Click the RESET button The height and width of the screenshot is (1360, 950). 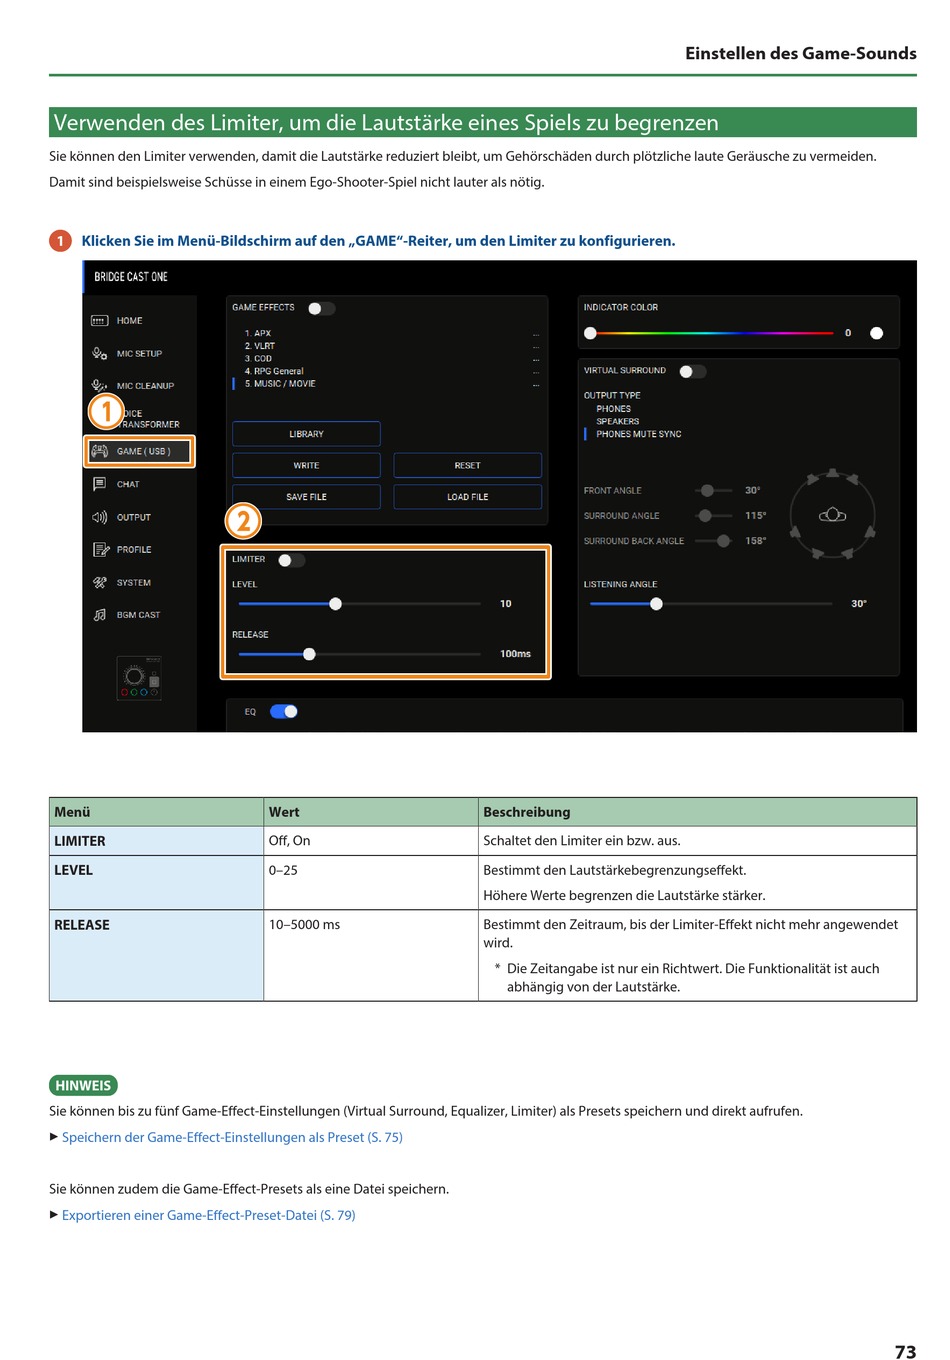coord(467,465)
